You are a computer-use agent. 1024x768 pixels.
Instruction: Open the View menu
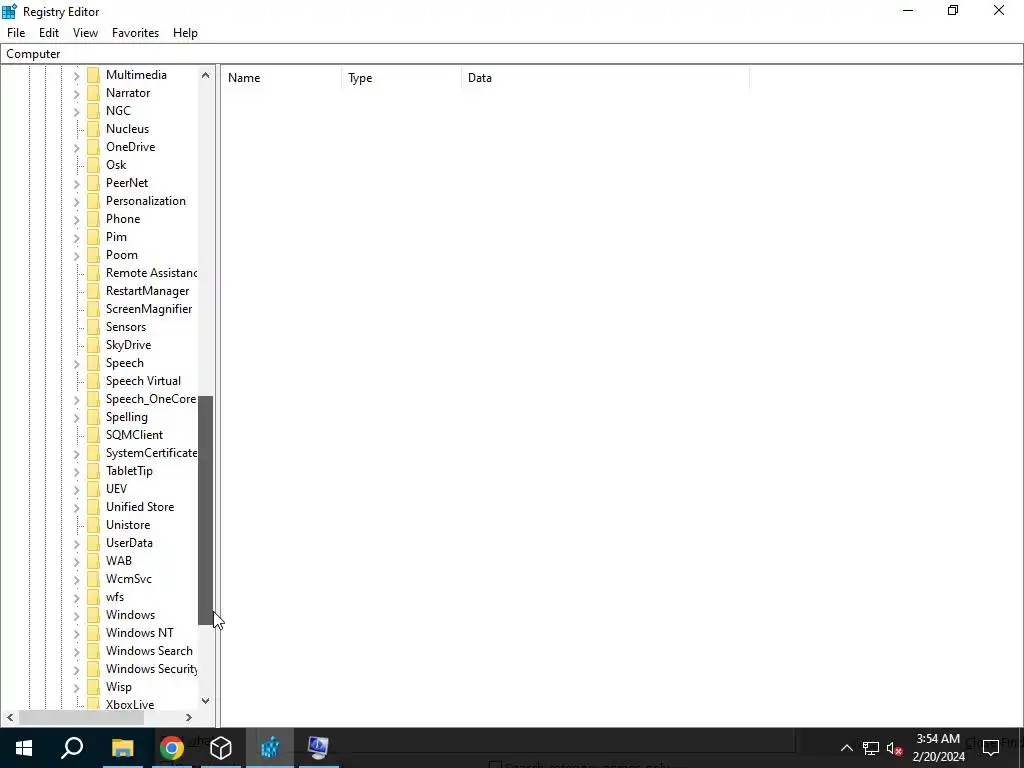click(x=85, y=33)
